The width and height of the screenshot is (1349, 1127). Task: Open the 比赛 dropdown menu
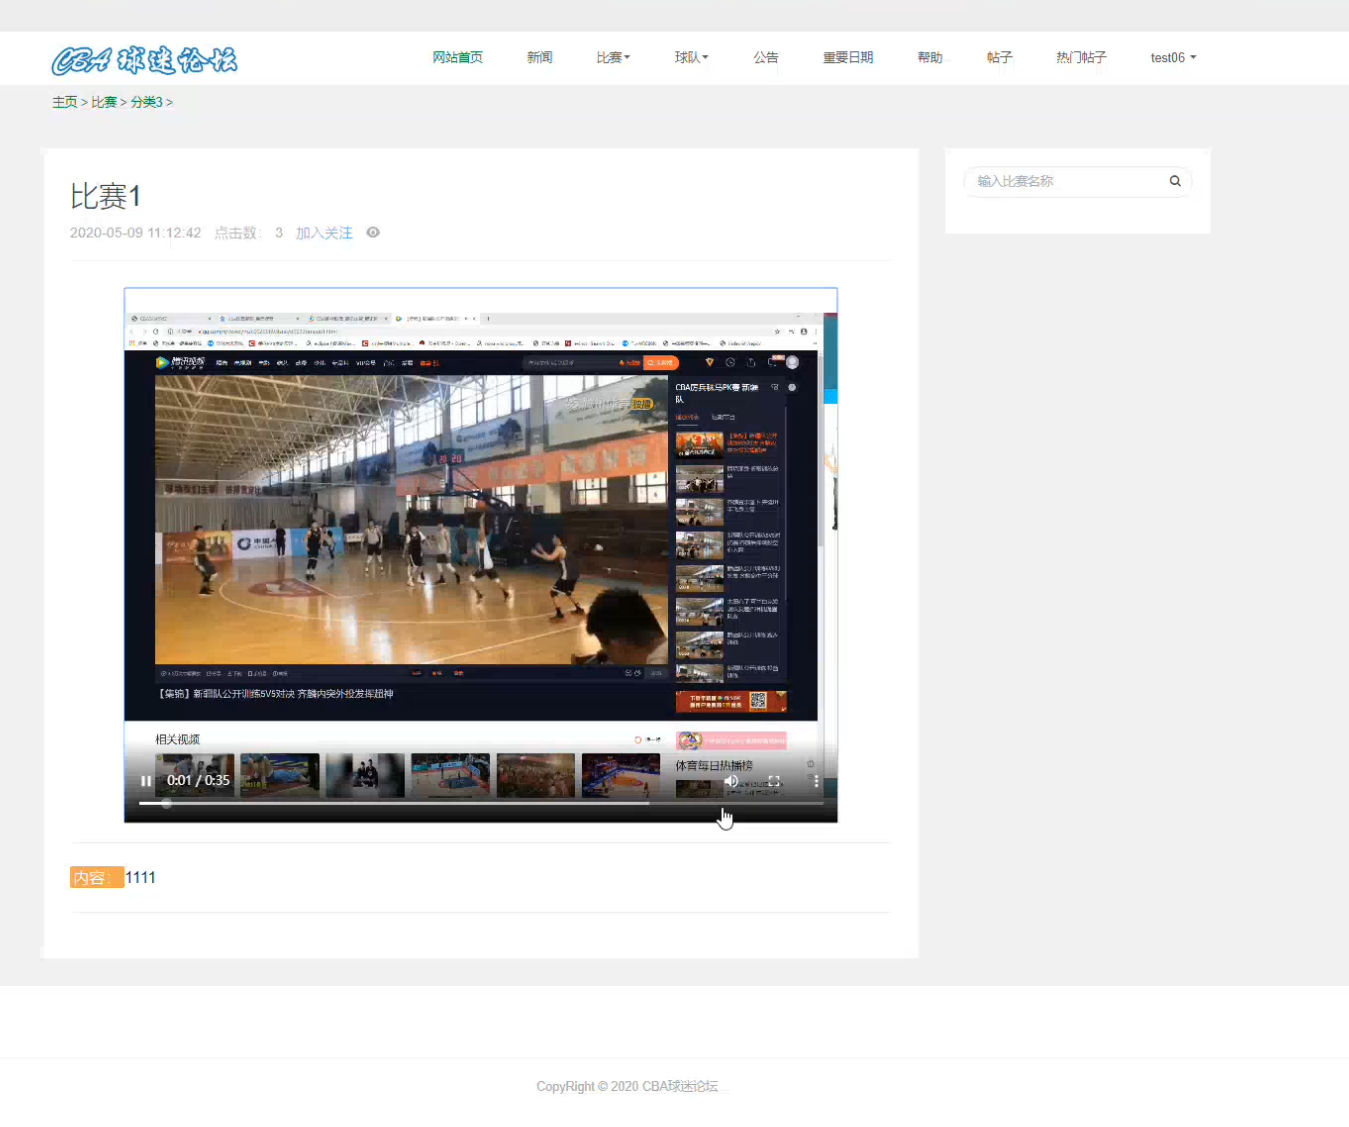(x=612, y=57)
